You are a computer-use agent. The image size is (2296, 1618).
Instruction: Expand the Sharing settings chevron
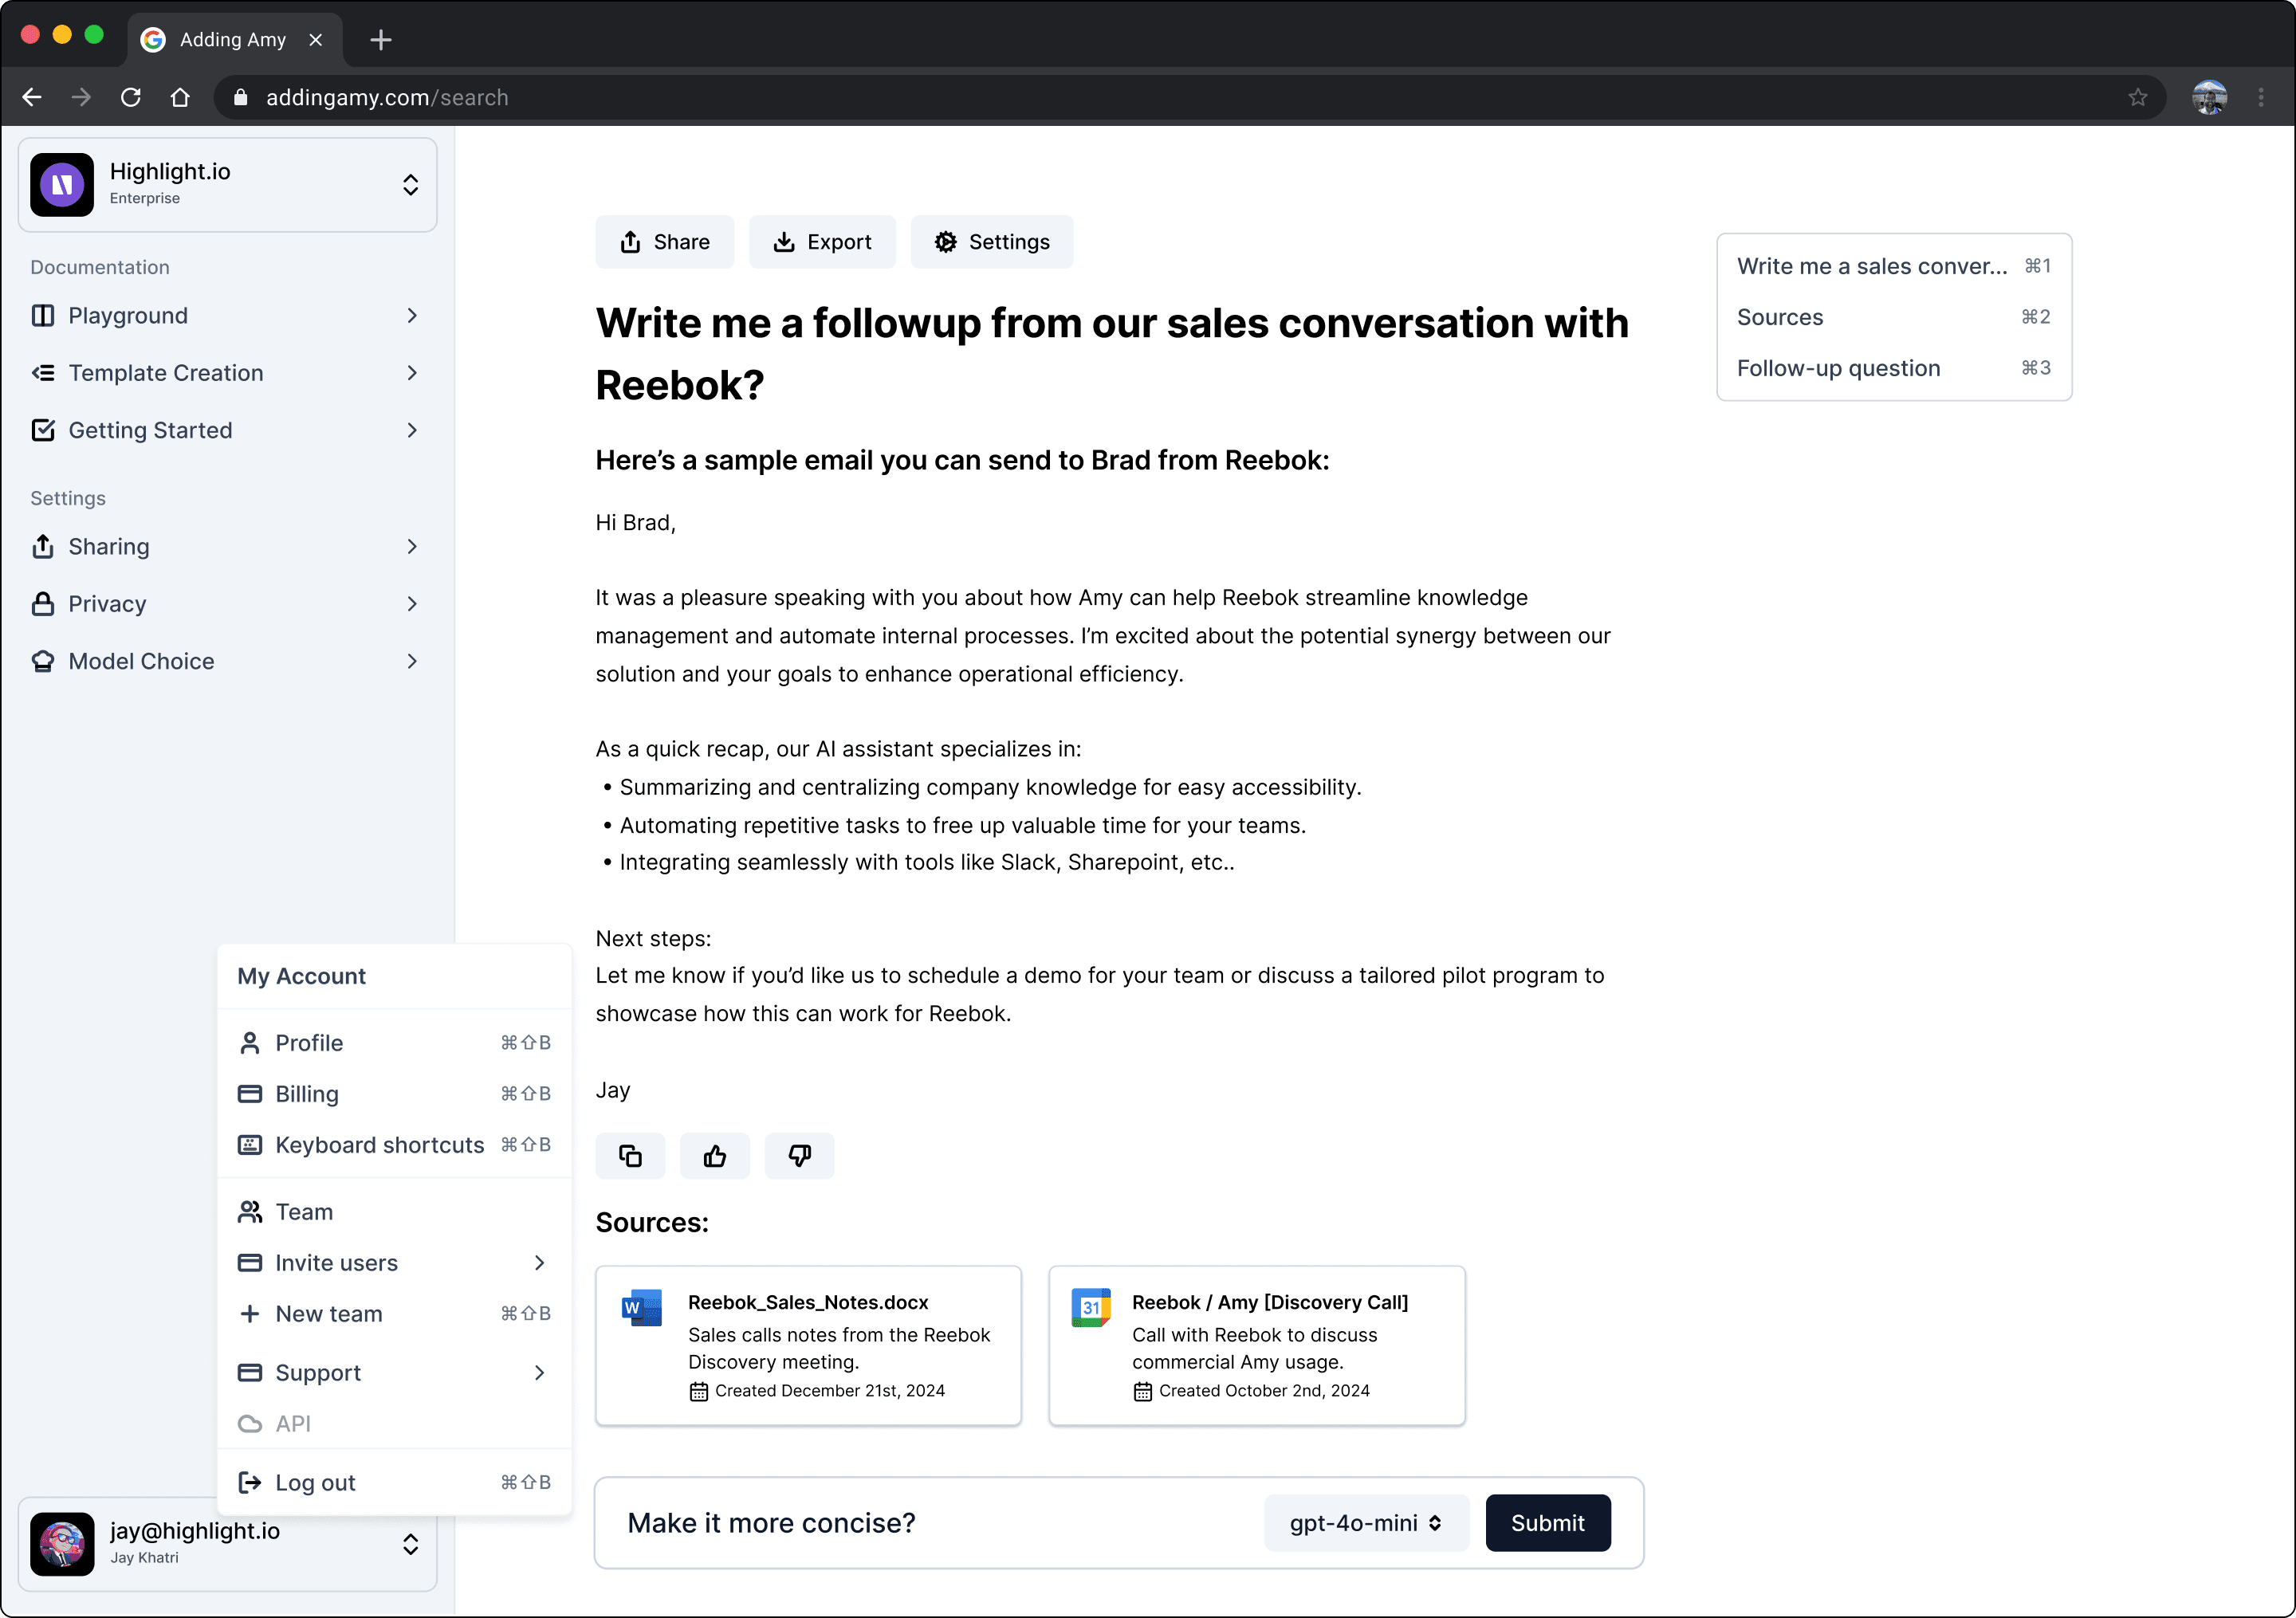click(x=412, y=546)
